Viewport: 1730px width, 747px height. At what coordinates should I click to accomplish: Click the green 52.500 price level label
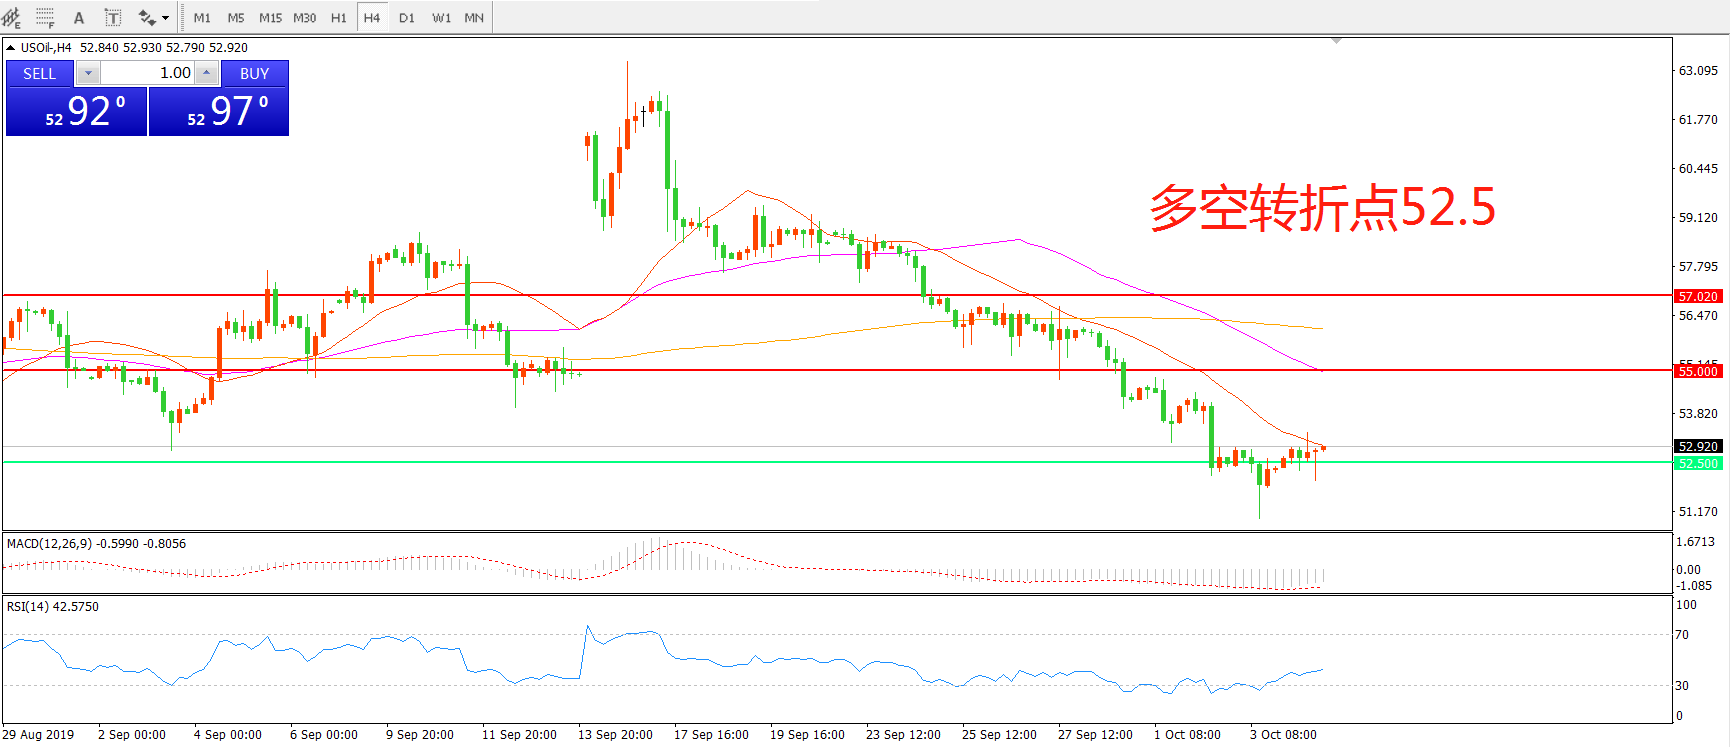(x=1697, y=463)
